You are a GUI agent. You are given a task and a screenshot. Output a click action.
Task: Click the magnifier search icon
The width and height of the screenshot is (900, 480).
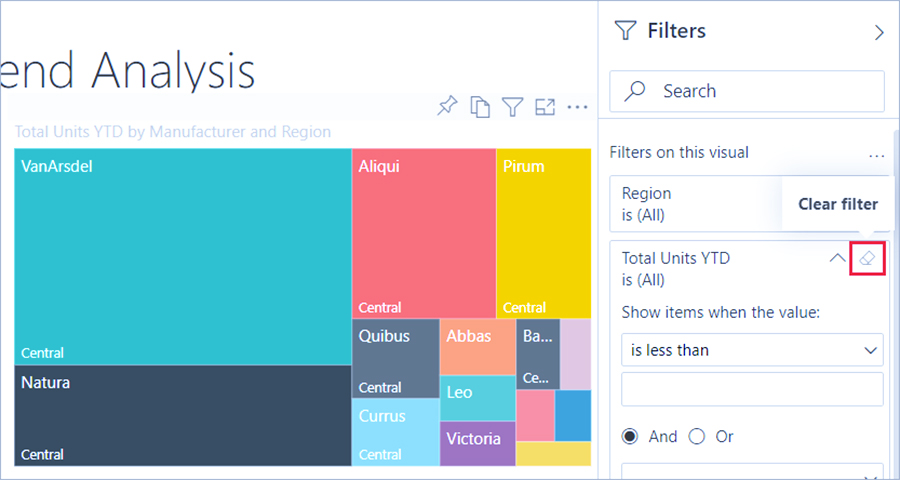pos(634,91)
